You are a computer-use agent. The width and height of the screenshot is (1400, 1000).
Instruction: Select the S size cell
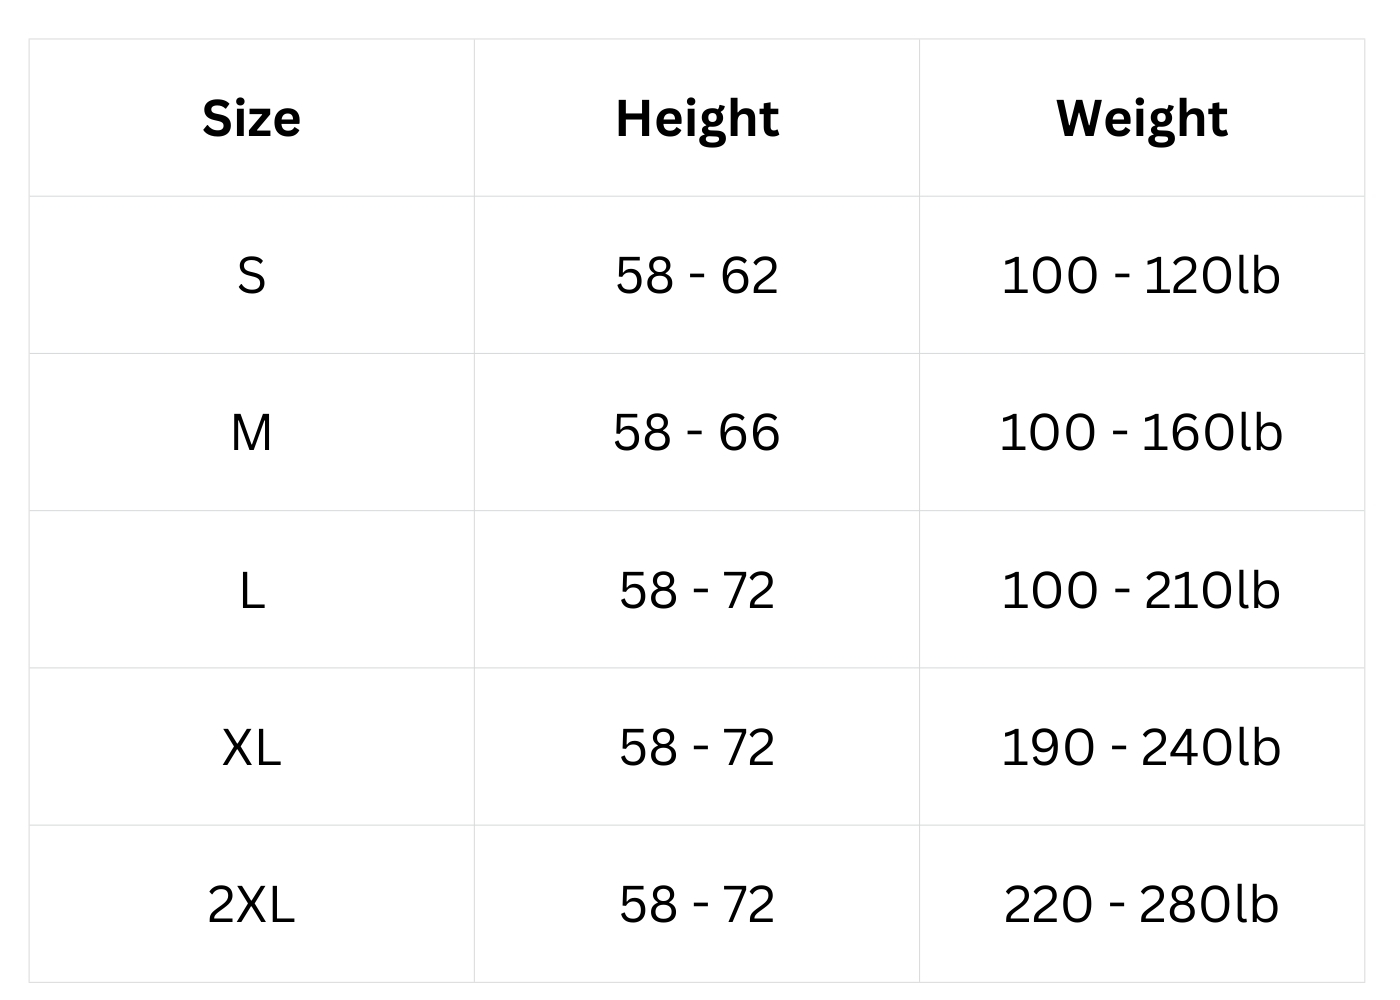[x=251, y=275]
